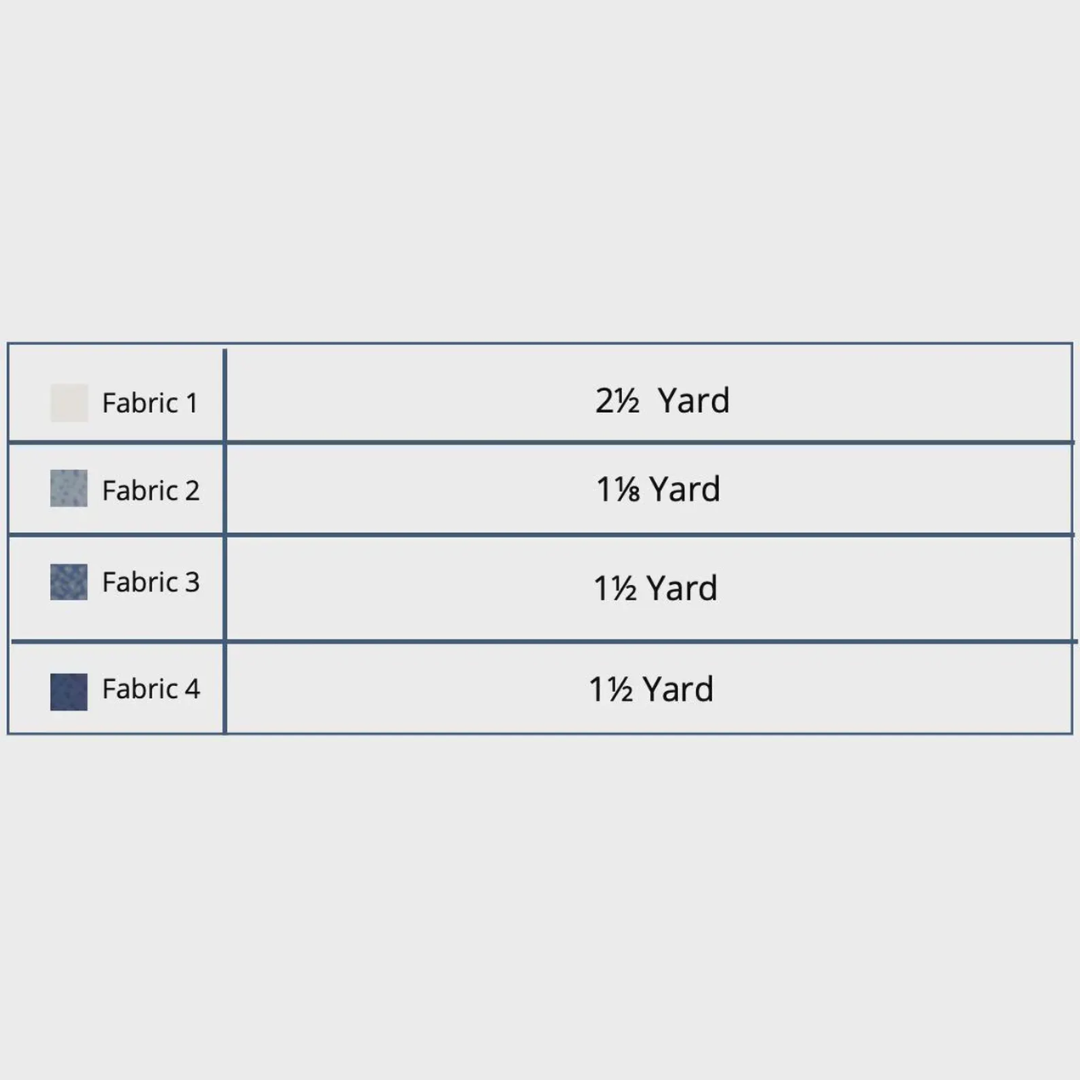1080x1080 pixels.
Task: Choose the dark navy Fabric 4 swatch
Action: (x=69, y=691)
